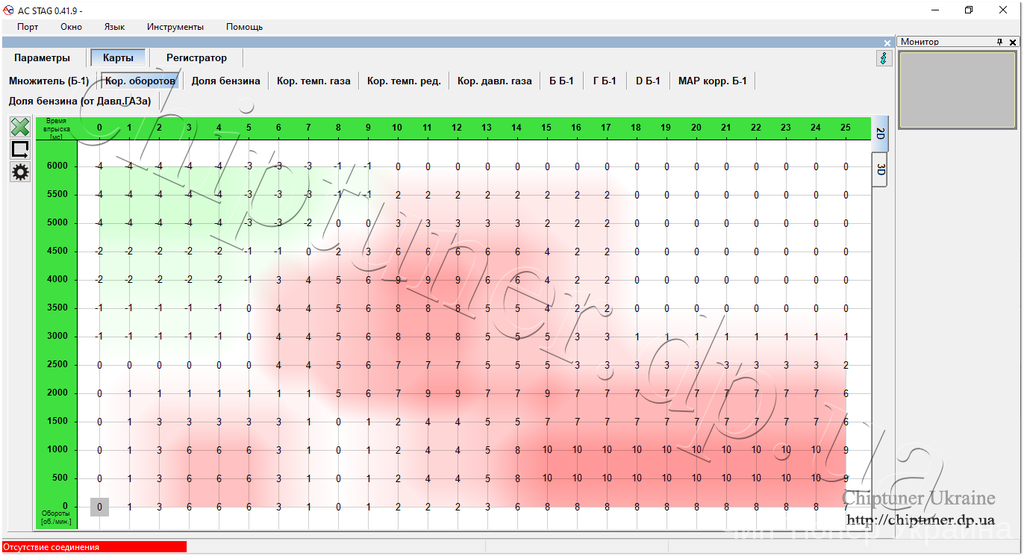Click the 500 RPM row header
This screenshot has height=556, width=1024.
tap(59, 478)
